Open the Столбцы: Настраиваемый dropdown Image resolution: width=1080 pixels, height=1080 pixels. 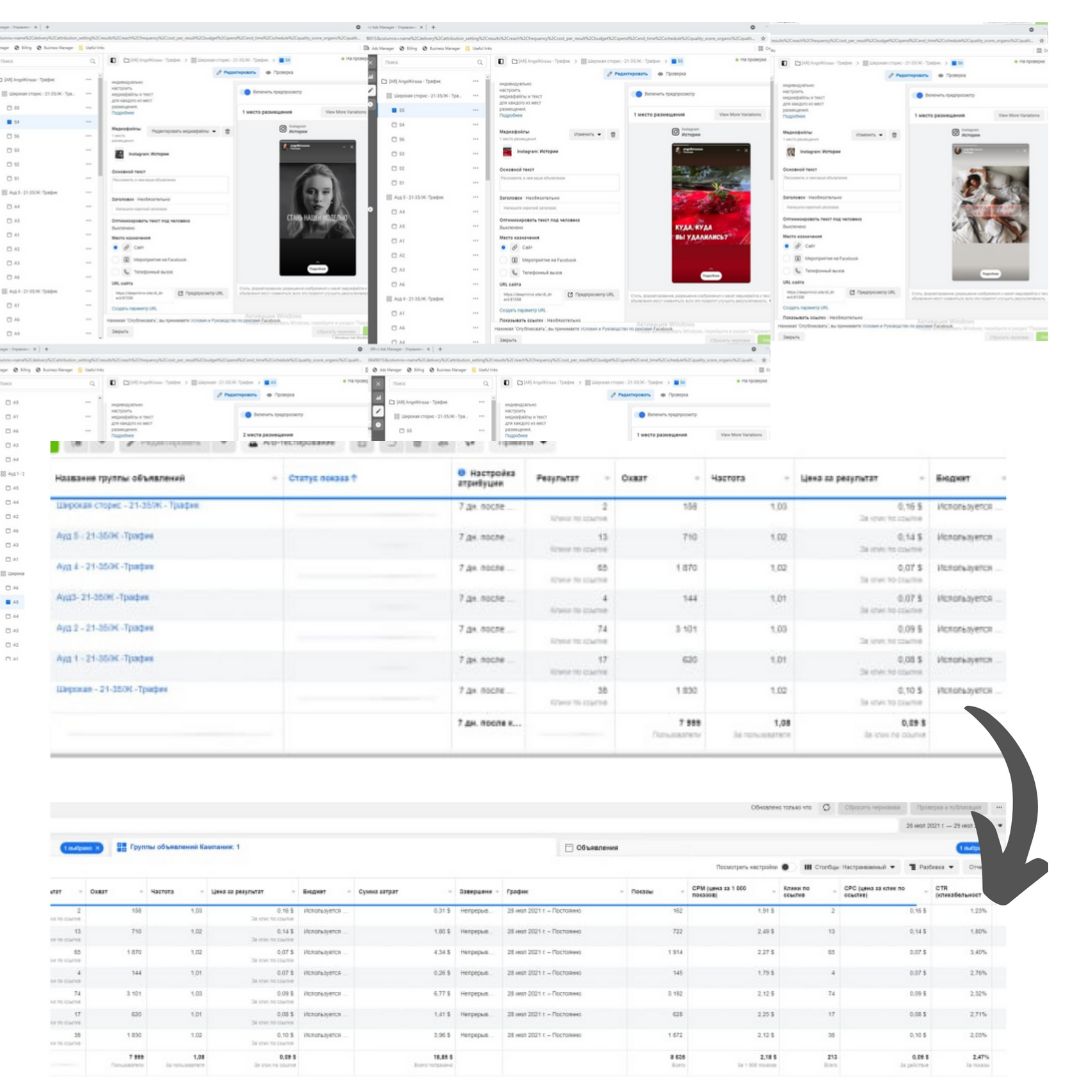point(850,866)
